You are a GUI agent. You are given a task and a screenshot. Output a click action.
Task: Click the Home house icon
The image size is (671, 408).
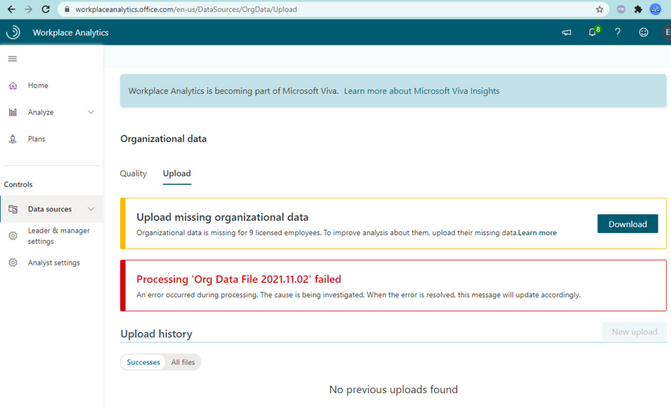(13, 85)
